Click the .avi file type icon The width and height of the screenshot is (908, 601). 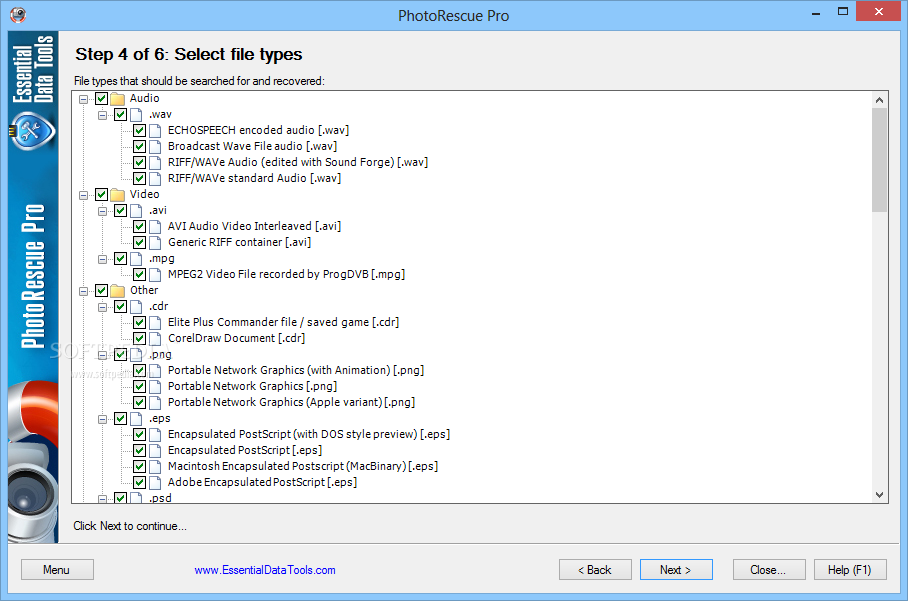(x=136, y=211)
